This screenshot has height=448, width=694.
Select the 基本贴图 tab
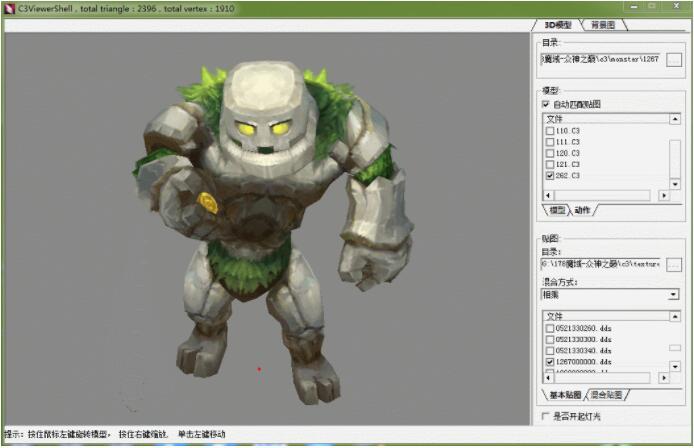click(565, 395)
